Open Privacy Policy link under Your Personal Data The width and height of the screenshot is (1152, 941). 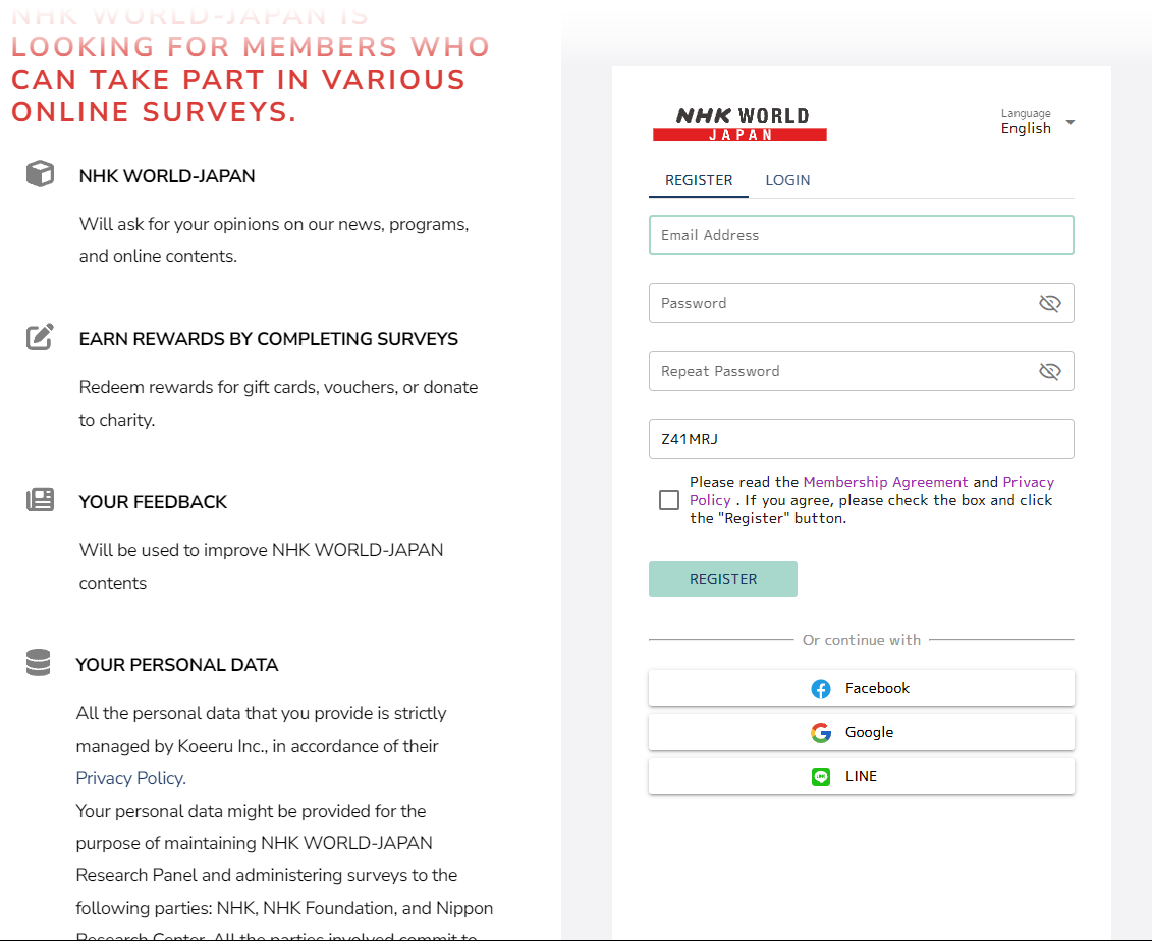(x=130, y=778)
